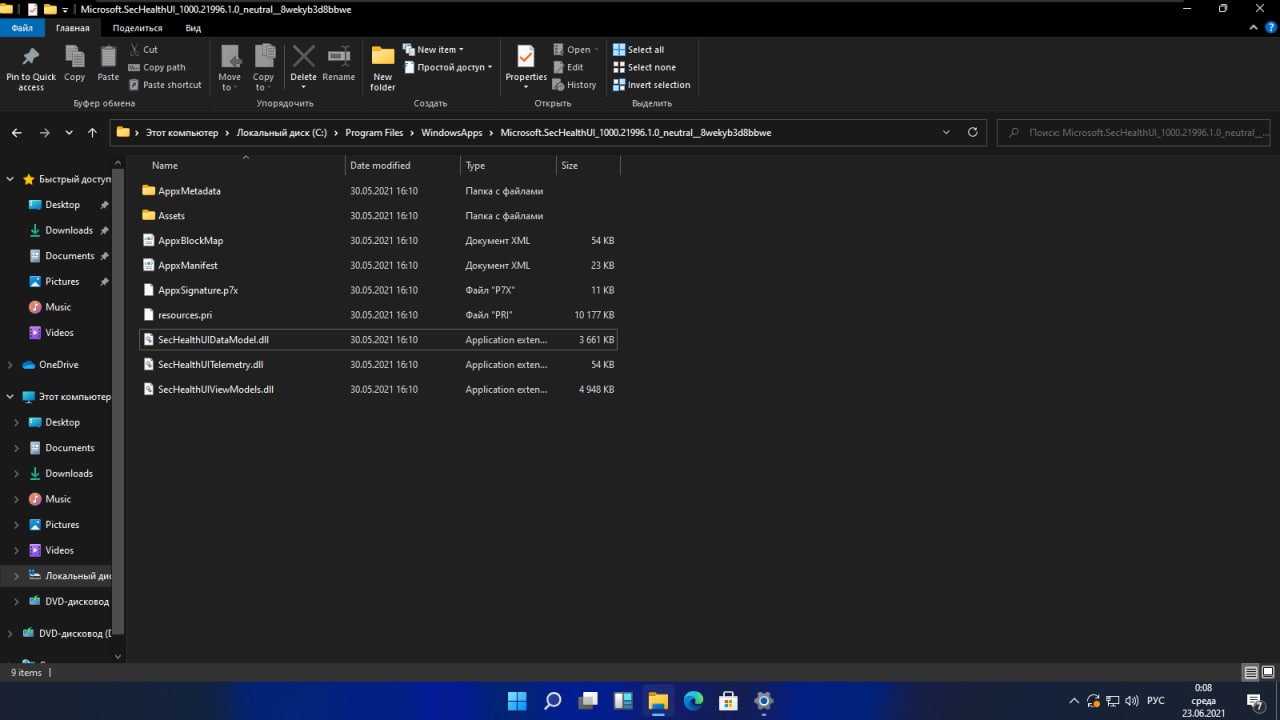1280x720 pixels.
Task: Click History in the ribbon
Action: click(x=574, y=85)
